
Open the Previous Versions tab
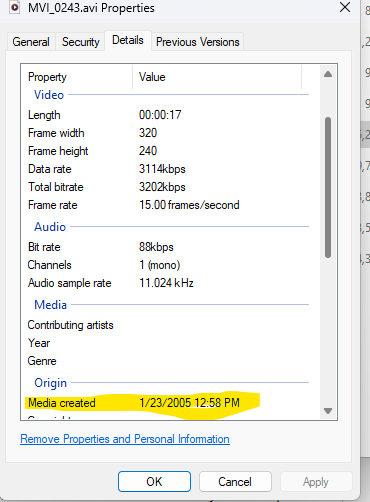198,42
